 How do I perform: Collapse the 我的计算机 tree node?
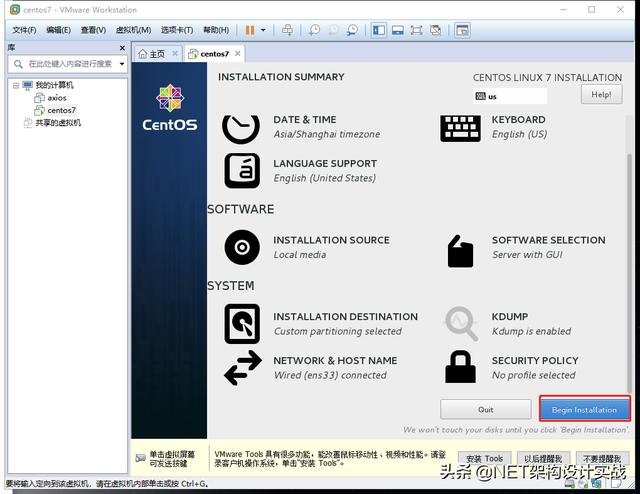point(16,86)
